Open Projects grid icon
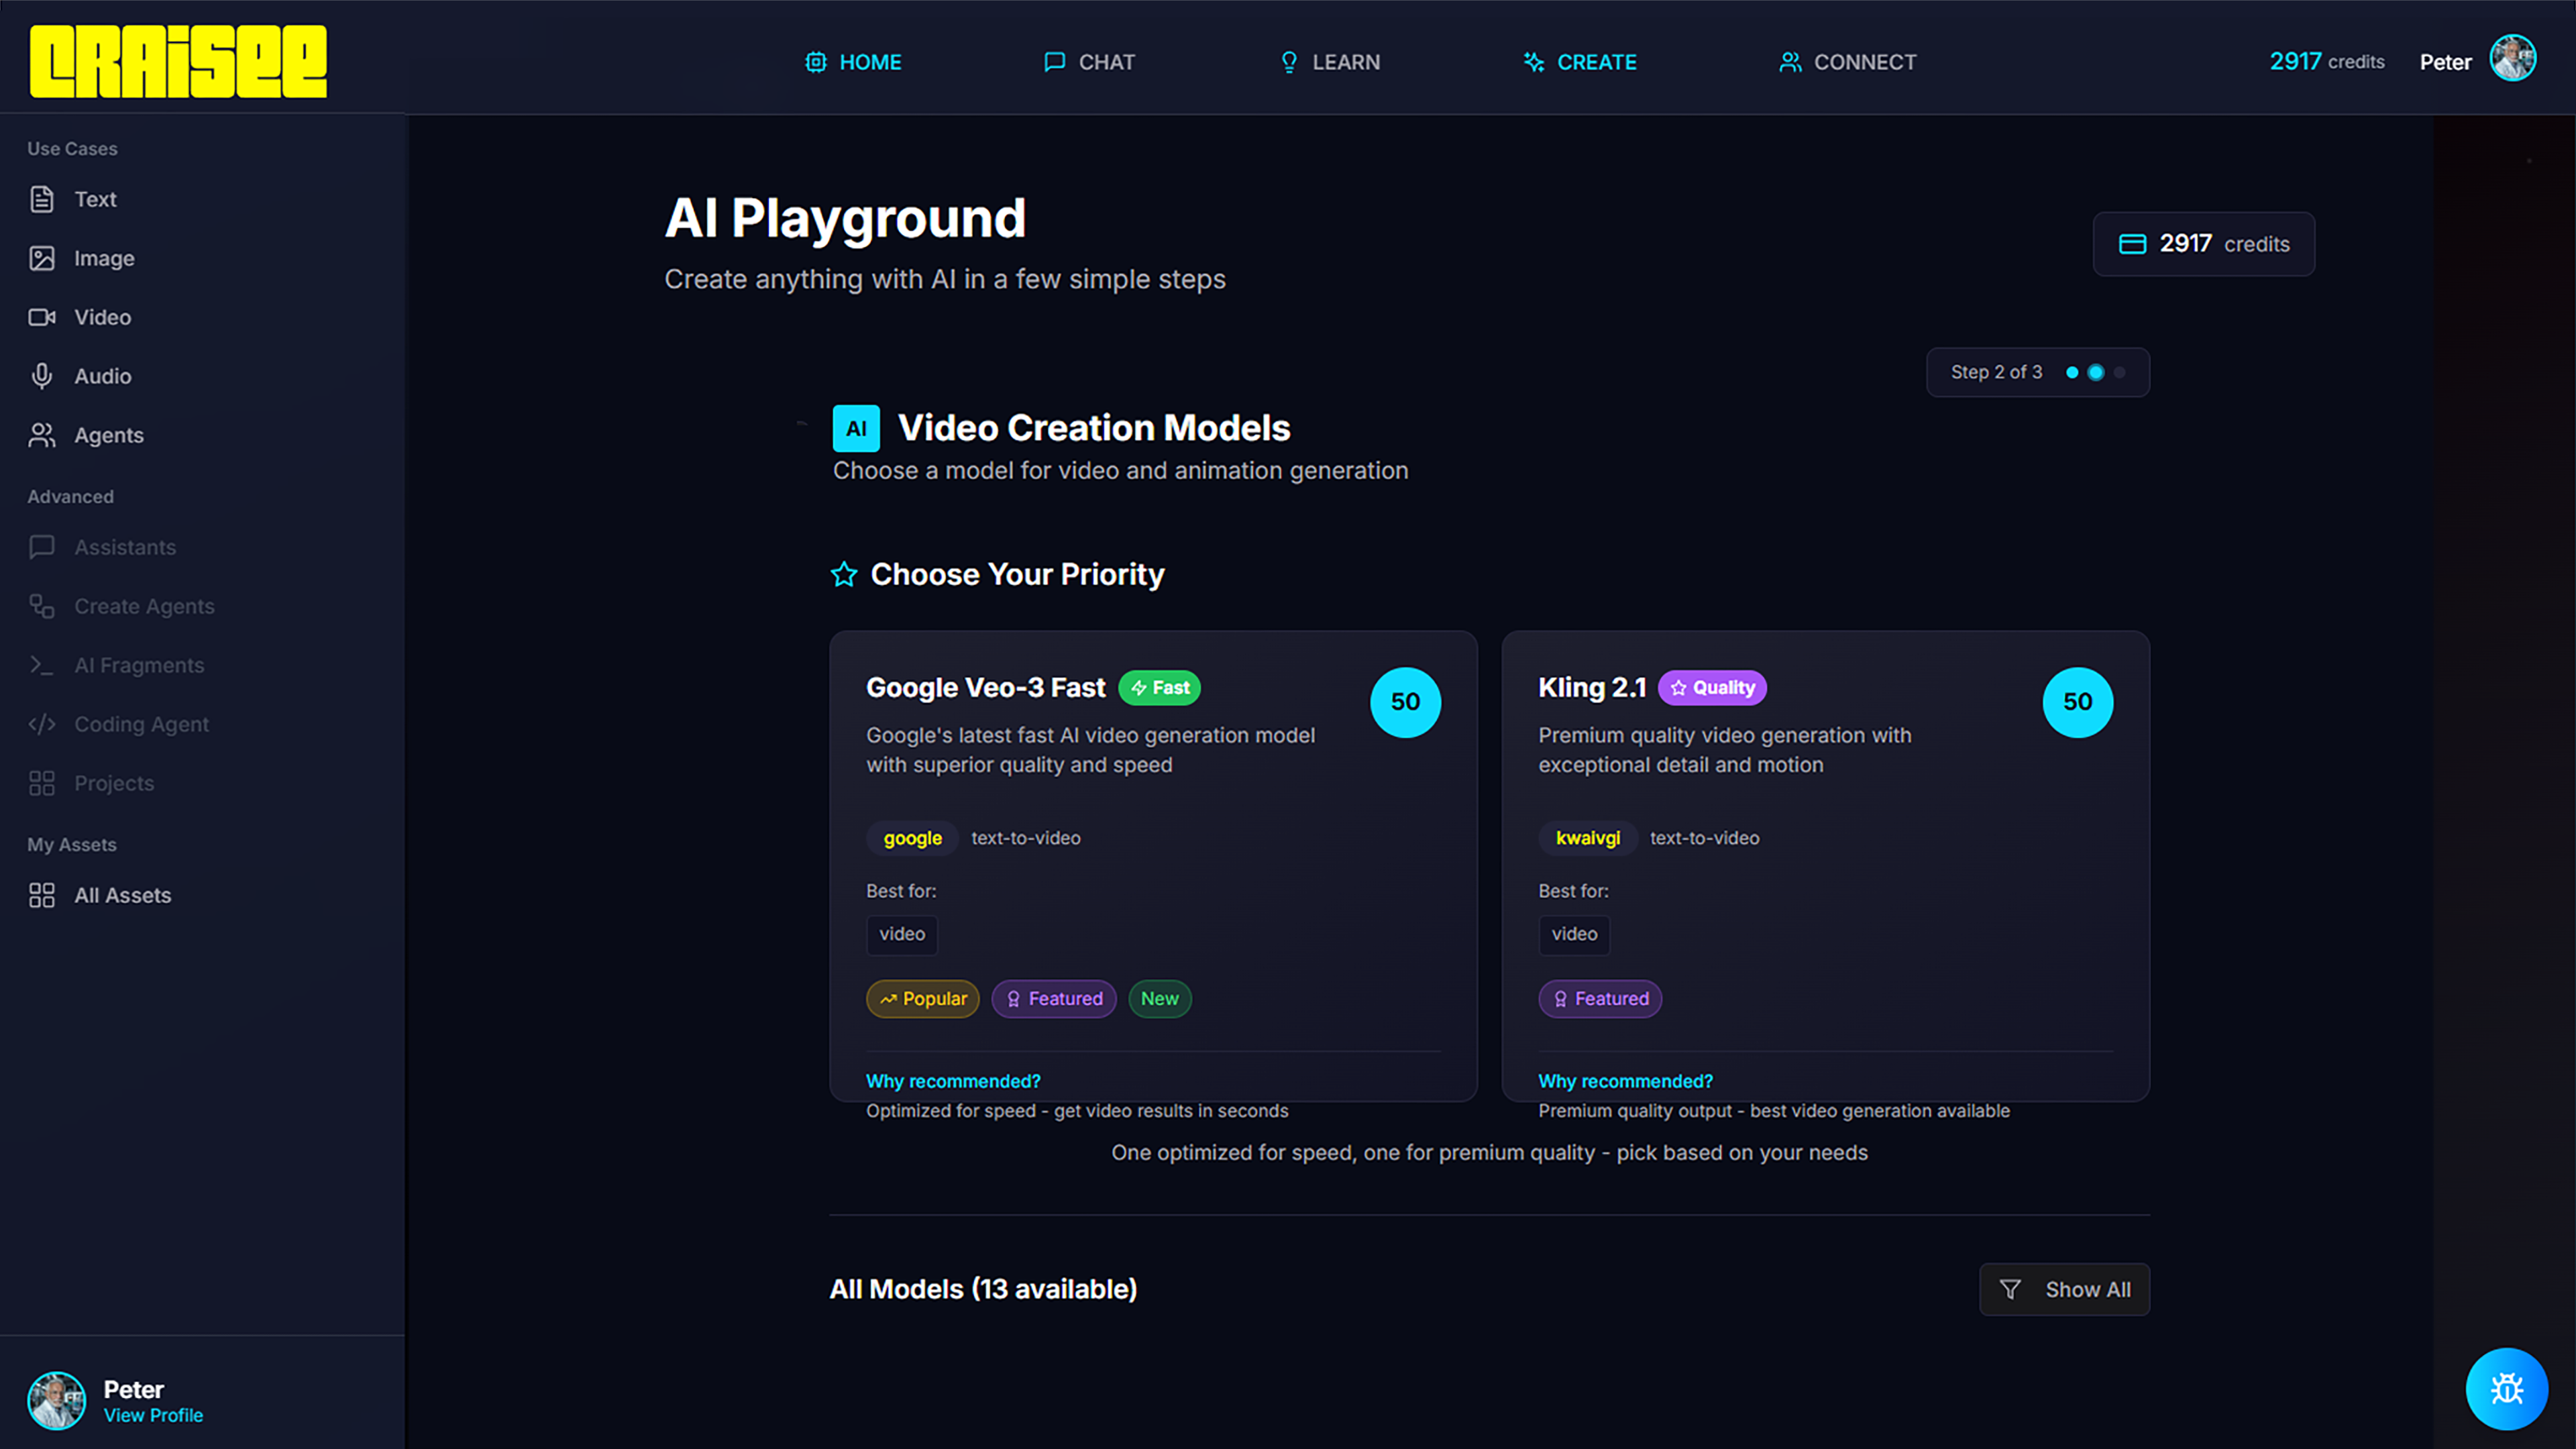The image size is (2576, 1449). (42, 783)
